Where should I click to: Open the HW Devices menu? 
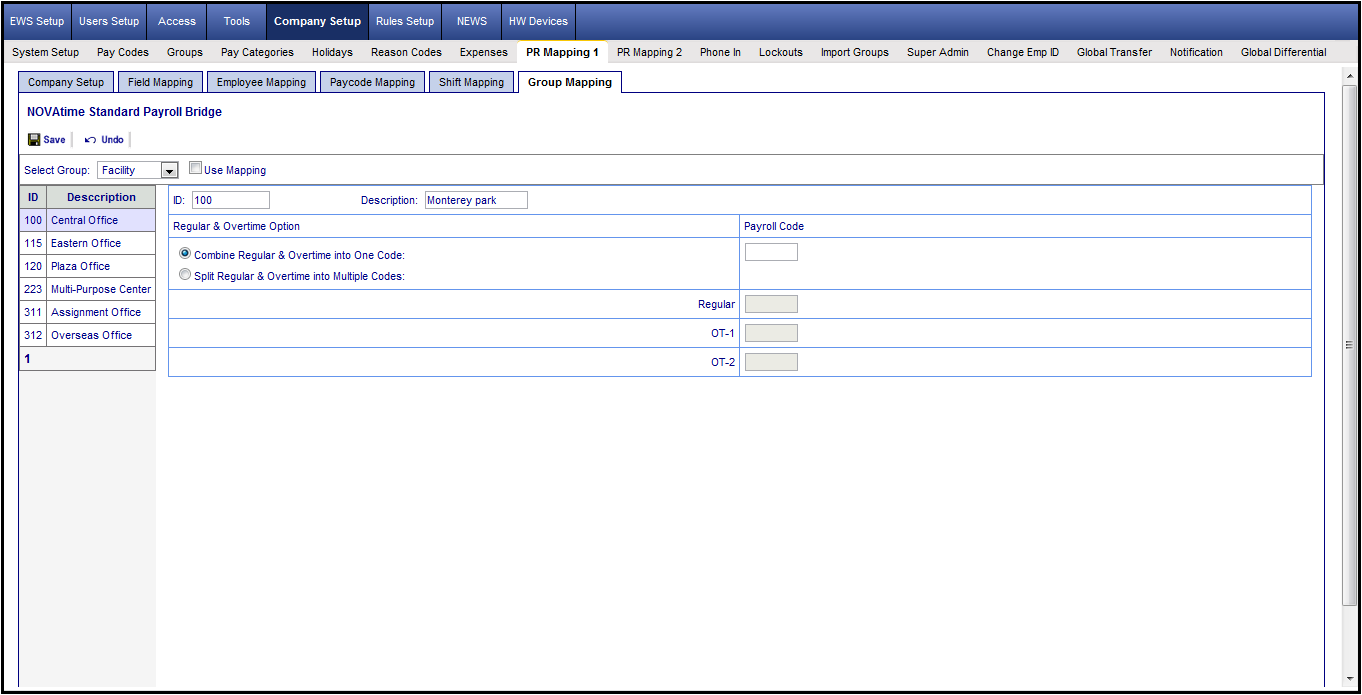538,21
